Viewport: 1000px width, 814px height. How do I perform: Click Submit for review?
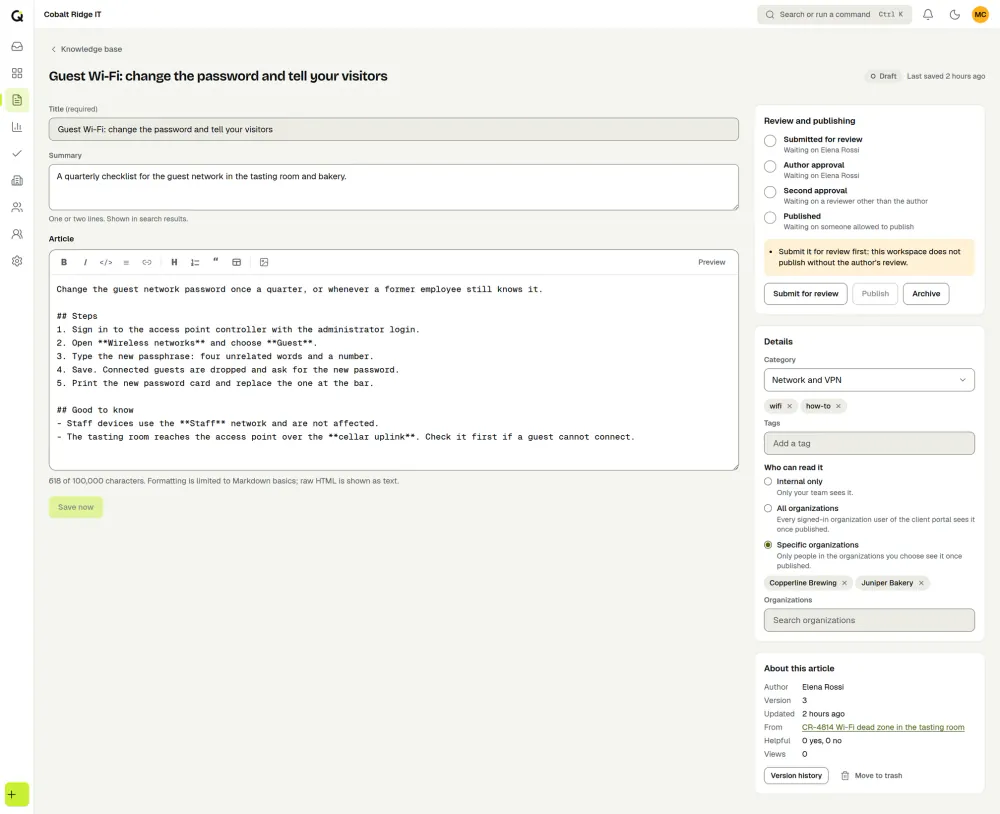805,294
